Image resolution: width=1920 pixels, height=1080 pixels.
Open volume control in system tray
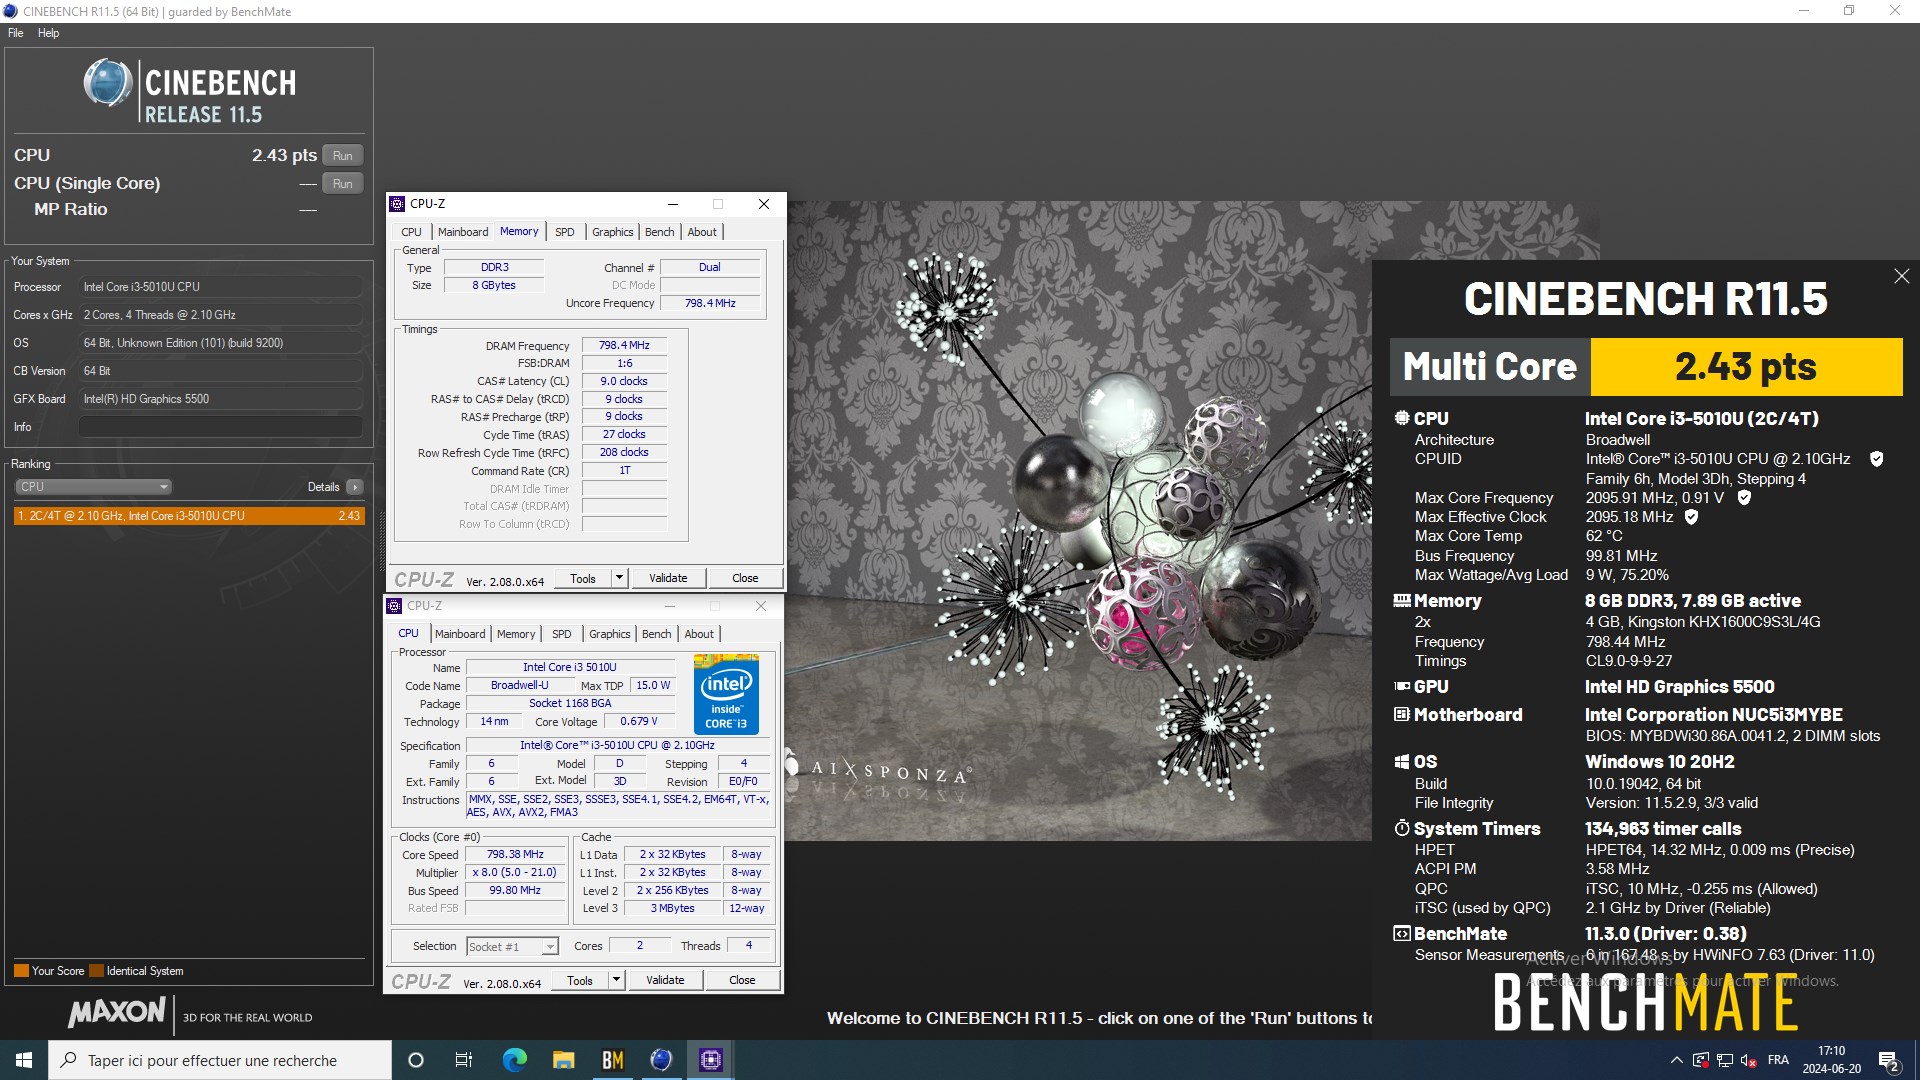tap(1748, 1060)
